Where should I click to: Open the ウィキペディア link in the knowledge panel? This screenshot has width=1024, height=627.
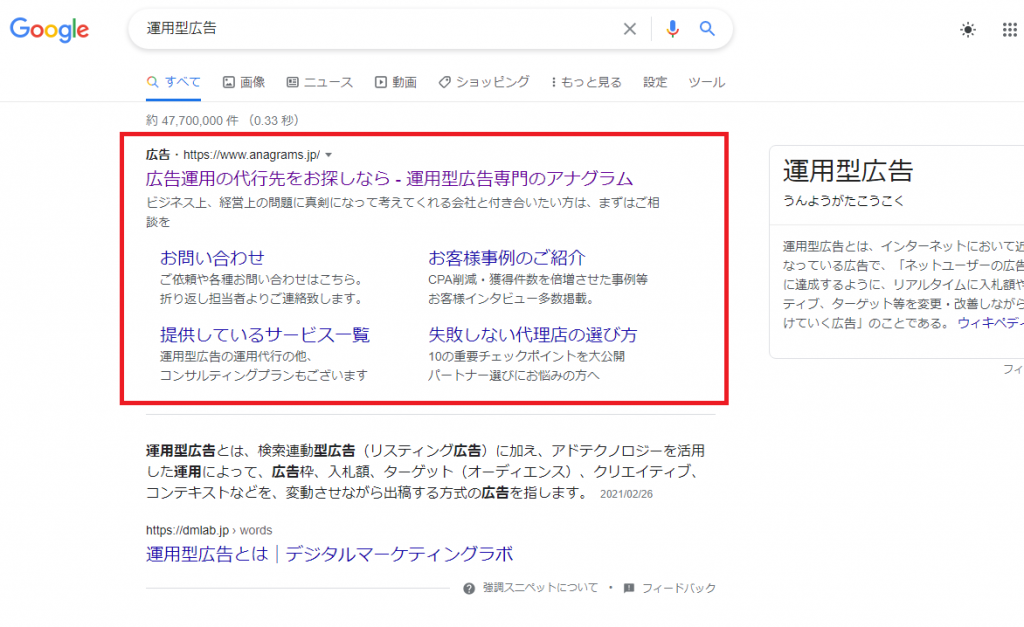(990, 323)
